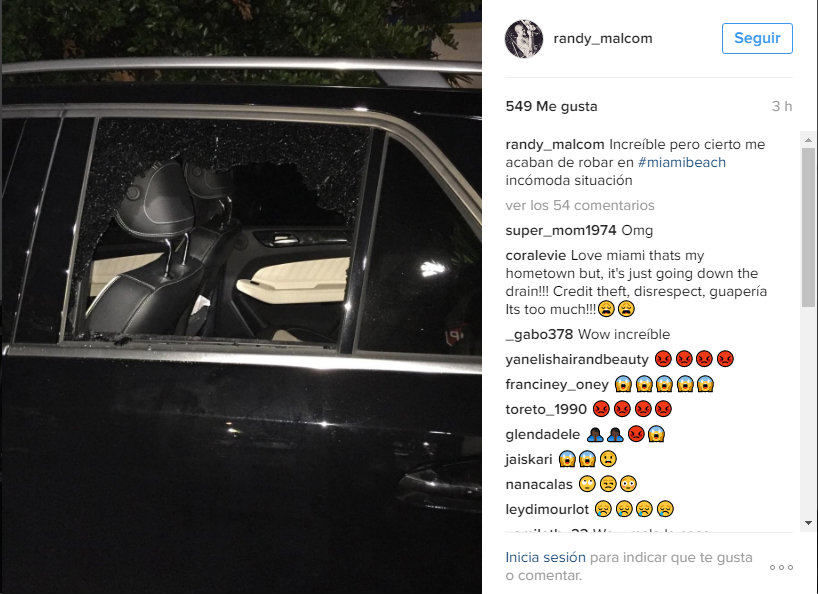Click the three-dots more options icon
818x594 pixels.
[781, 567]
